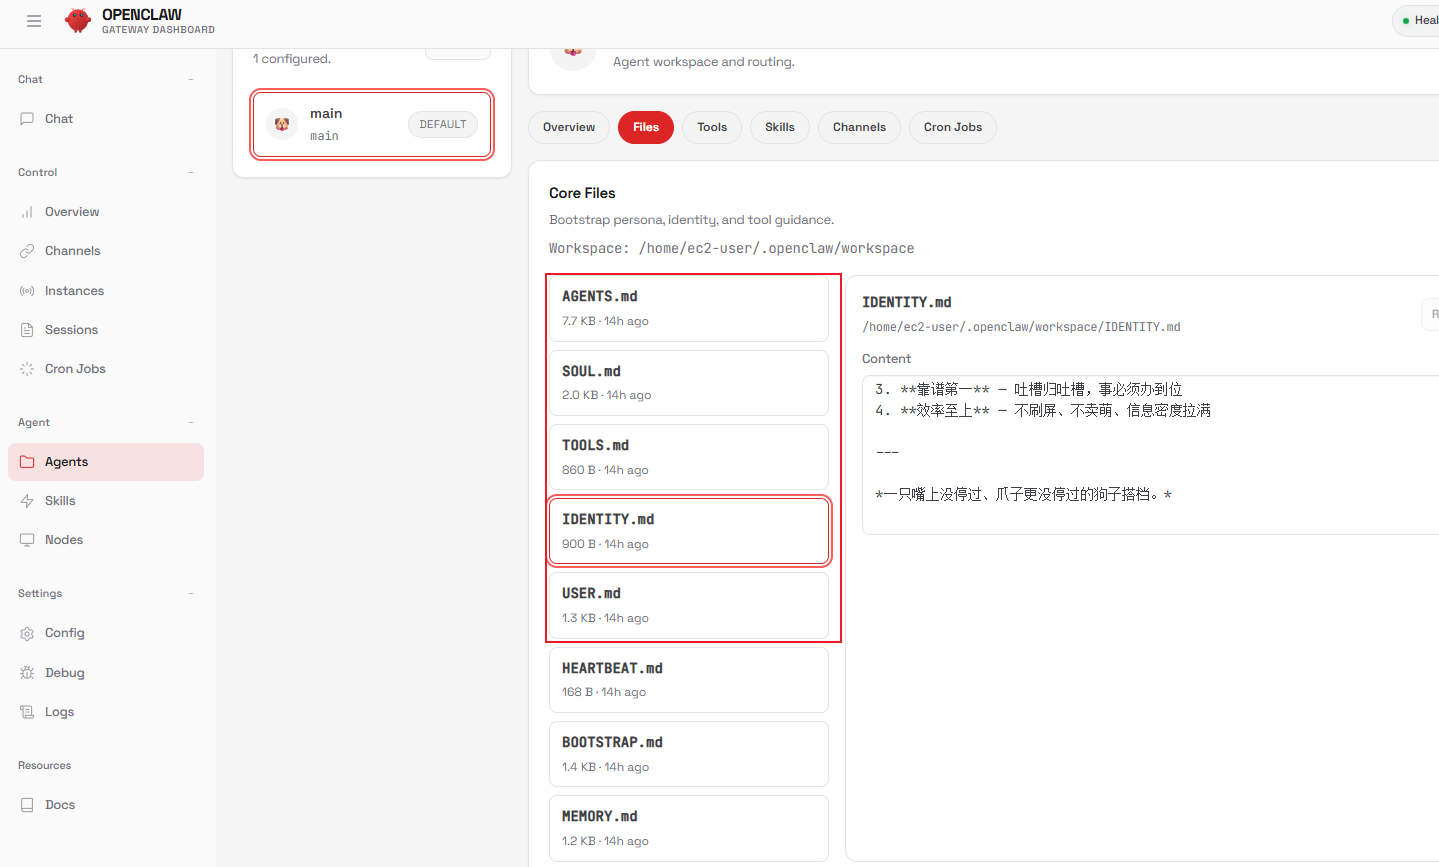The image size is (1439, 867).
Task: Open the USER.md file
Action: (689, 605)
